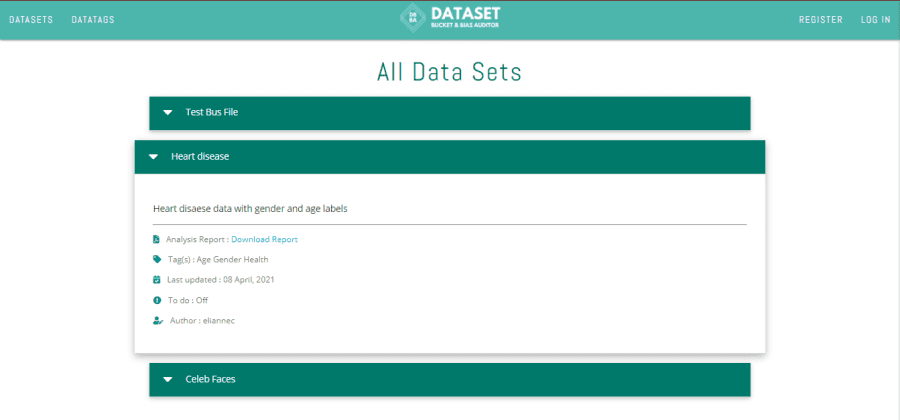900x420 pixels.
Task: Collapse the Heart disease panel arrow
Action: click(x=153, y=157)
